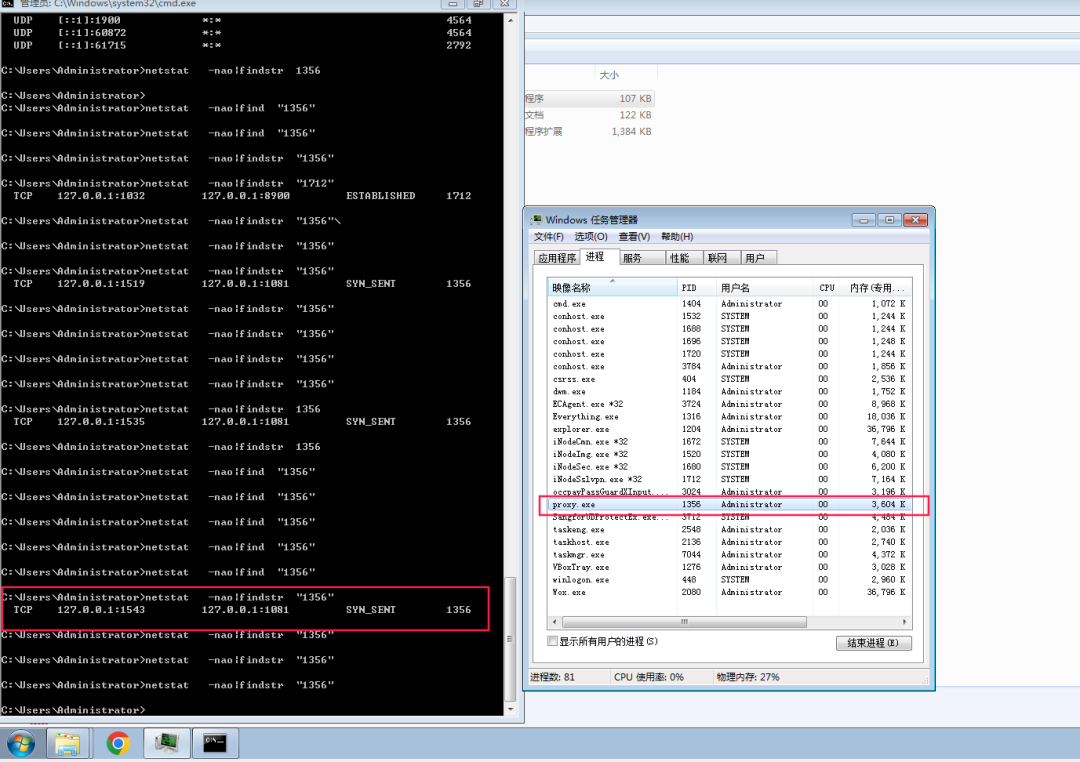The height and width of the screenshot is (762, 1080).
Task: Select taskmgr.exe process row
Action: click(x=730, y=555)
